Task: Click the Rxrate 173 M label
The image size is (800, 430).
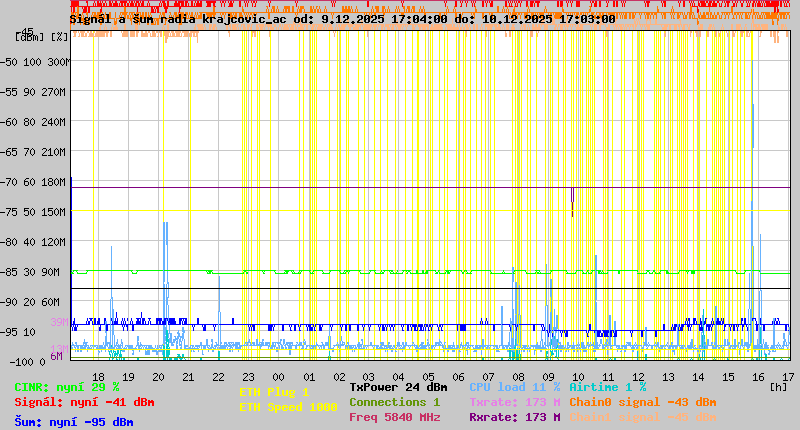Action: [x=515, y=417]
